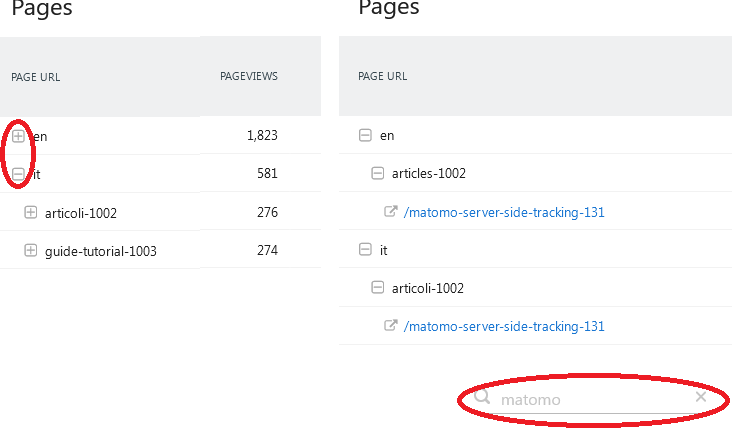Viewport: 733px width, 434px height.
Task: Click PAGE URL header in left table
Action: tap(36, 76)
